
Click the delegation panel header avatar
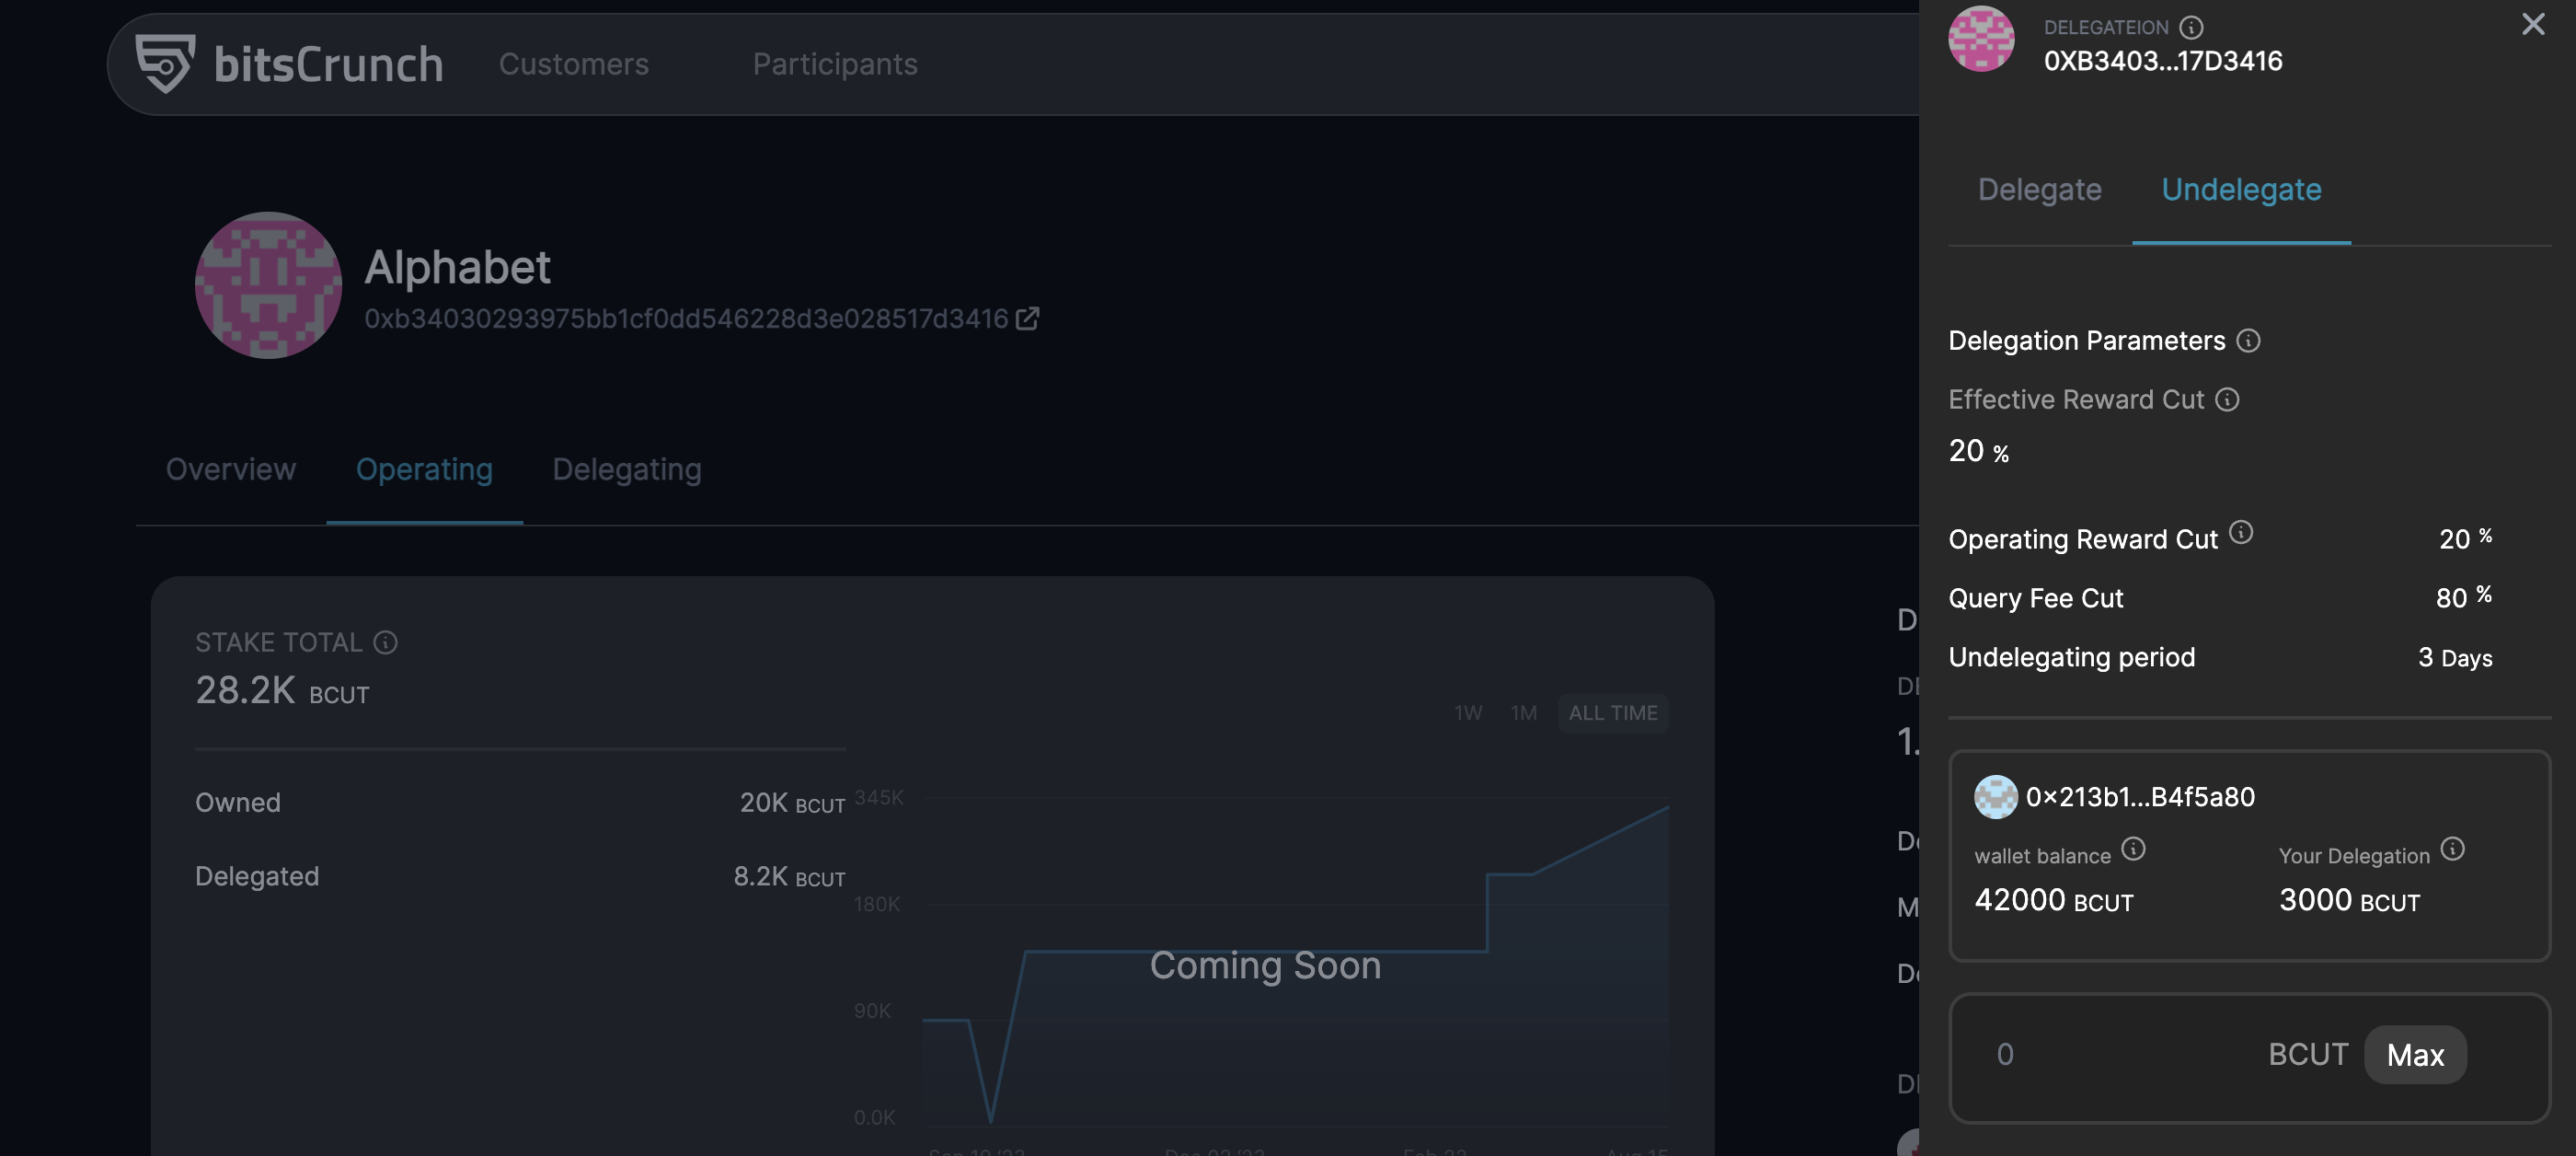point(1981,40)
